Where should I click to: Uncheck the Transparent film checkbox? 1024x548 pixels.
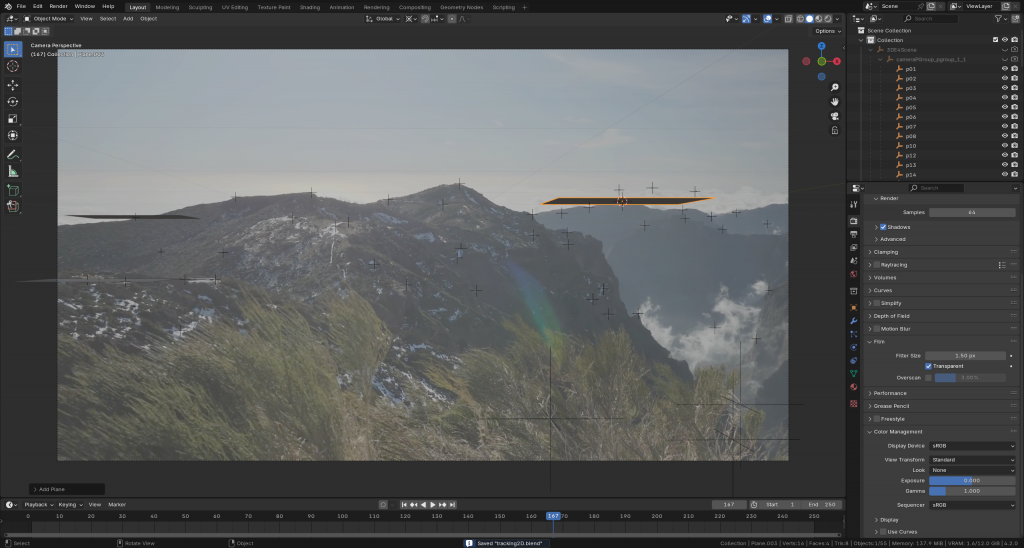(x=928, y=366)
